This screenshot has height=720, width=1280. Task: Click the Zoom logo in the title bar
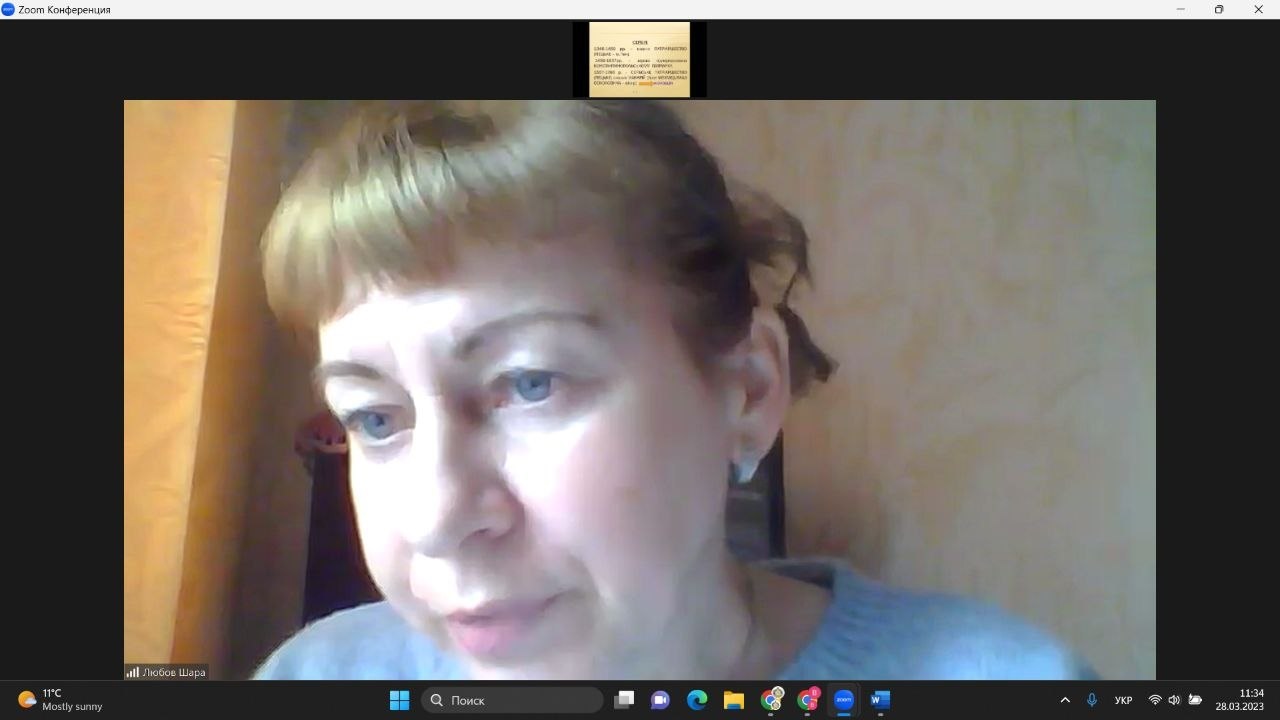coord(8,9)
